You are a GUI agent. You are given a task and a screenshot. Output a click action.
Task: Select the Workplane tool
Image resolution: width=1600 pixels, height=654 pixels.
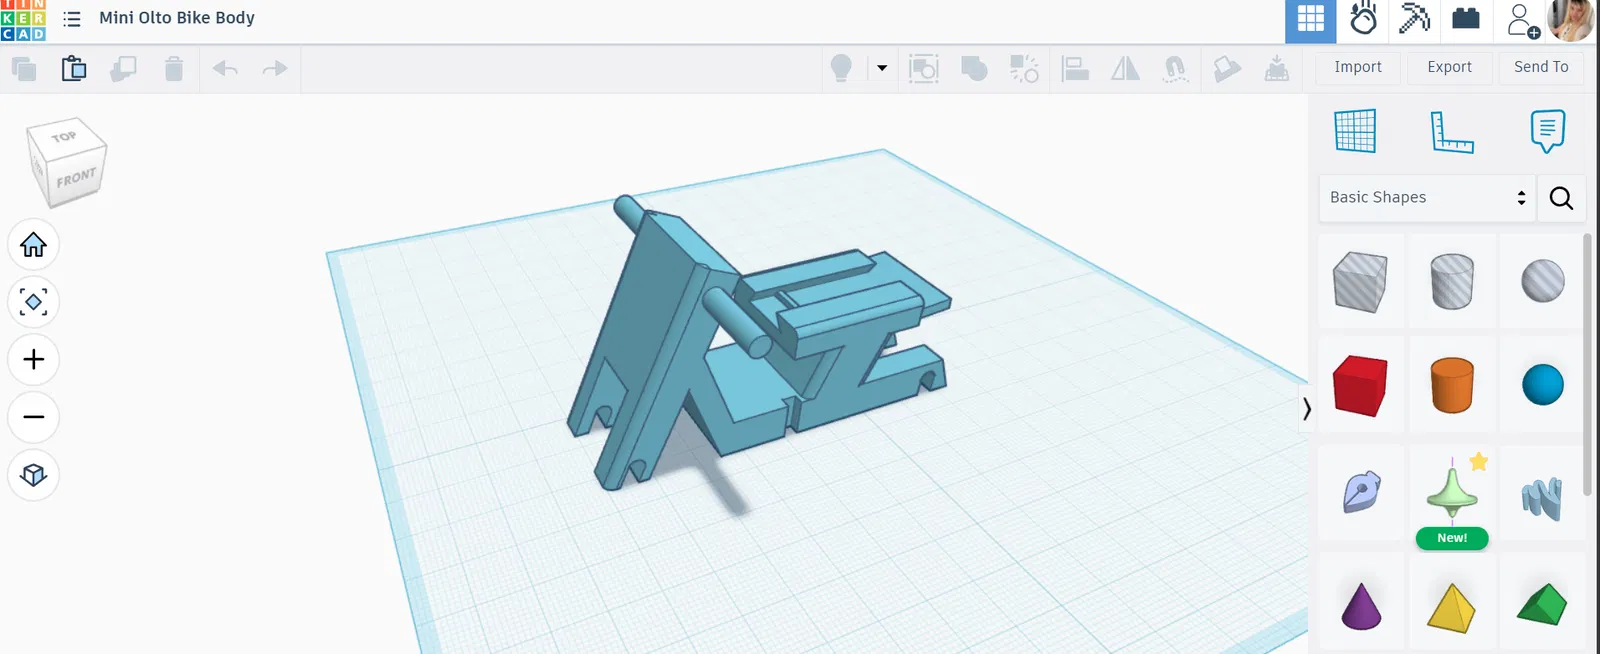tap(1355, 131)
